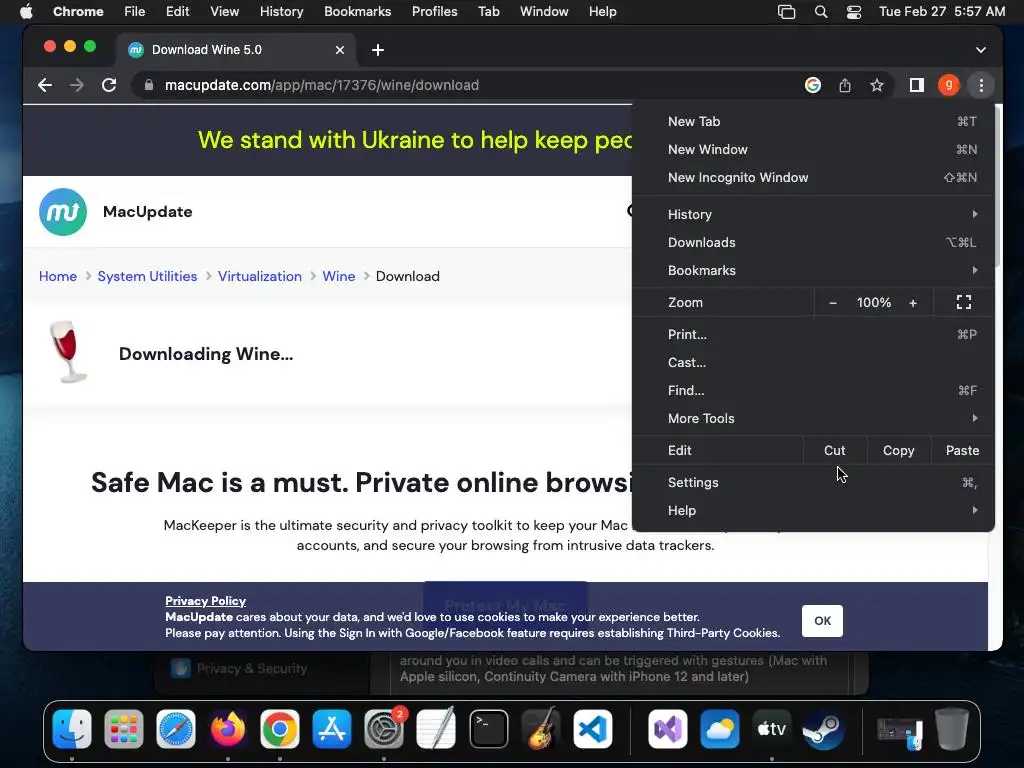1024x768 pixels.
Task: Open GarageBand from the dock
Action: click(541, 729)
